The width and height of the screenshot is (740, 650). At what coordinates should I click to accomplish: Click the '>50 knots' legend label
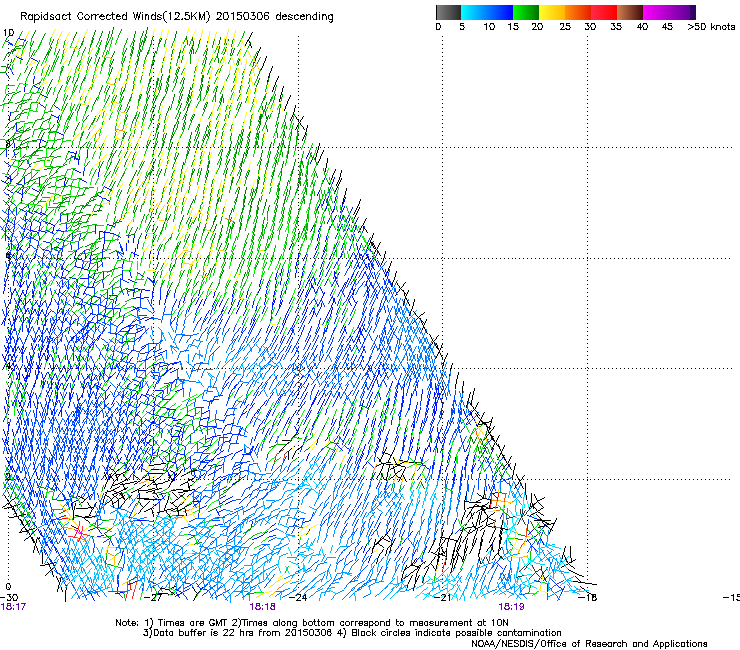pos(711,27)
